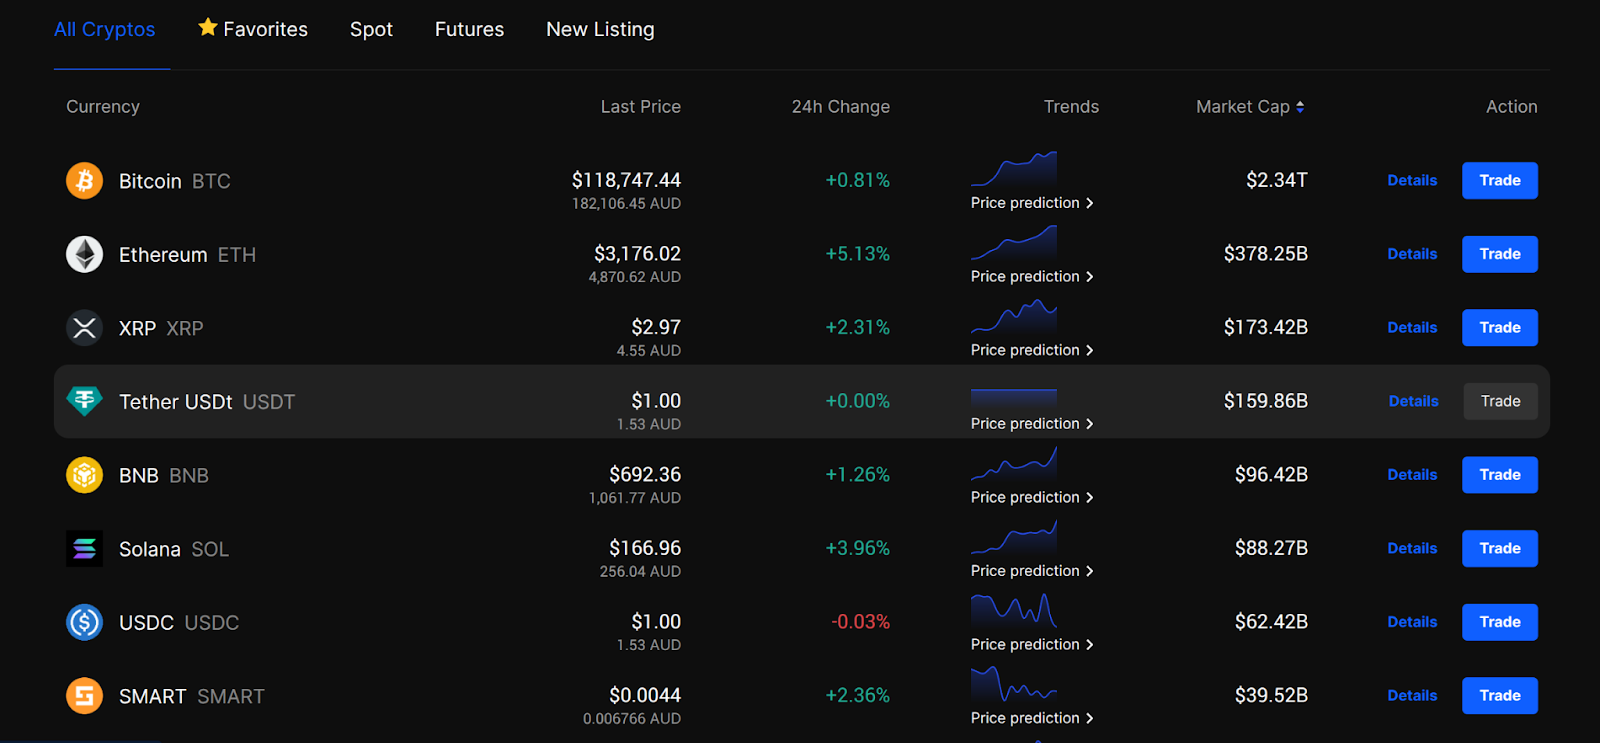Open XRP price prediction link
1600x743 pixels.
click(1032, 350)
